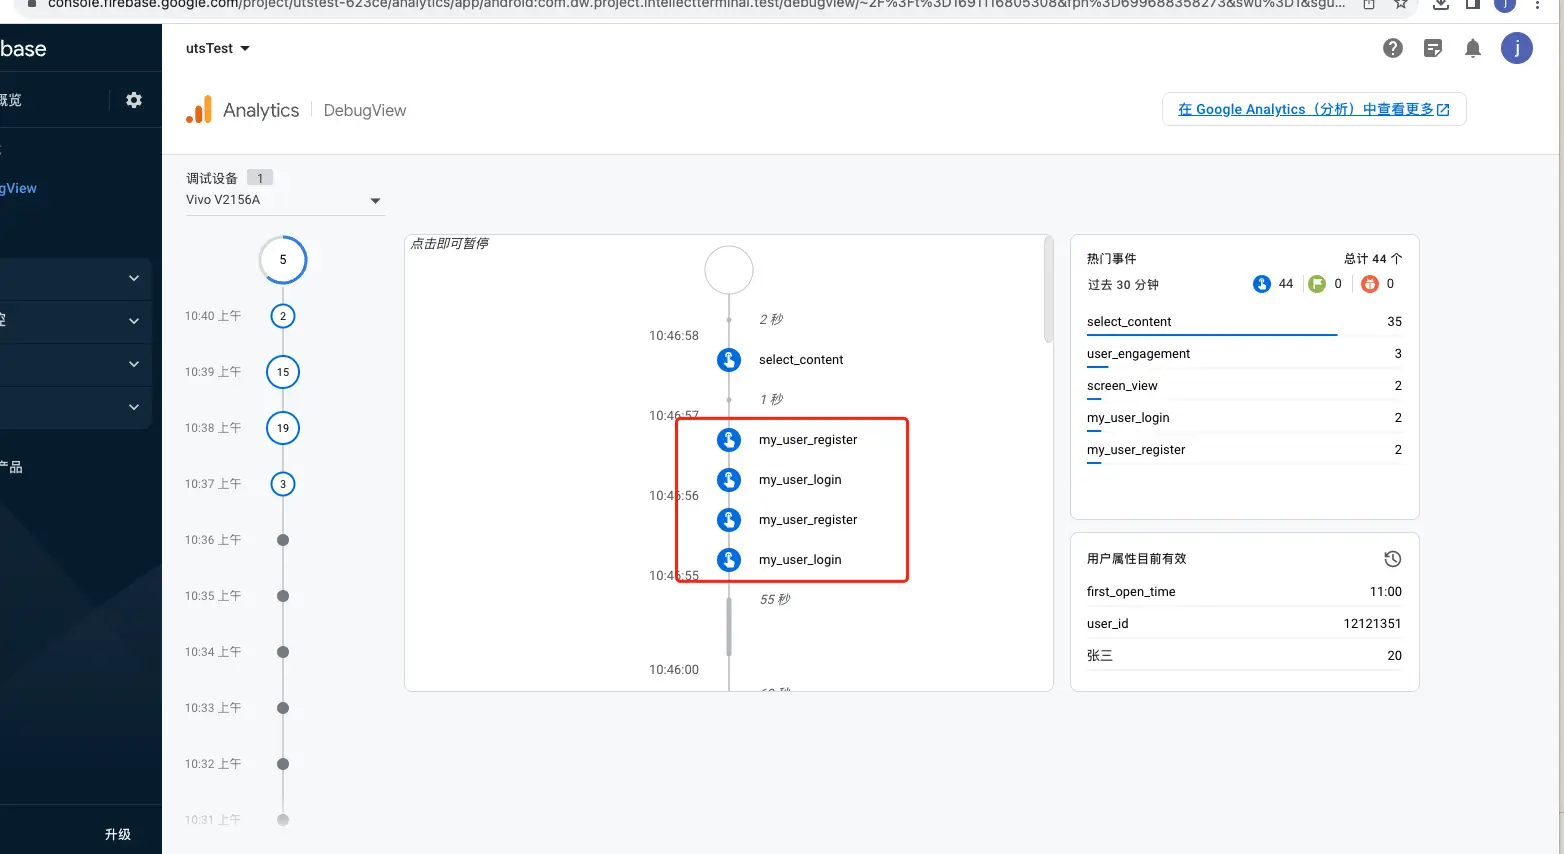The height and width of the screenshot is (854, 1564).
Task: Expand the last collapsed sidebar section chevron
Action: (134, 407)
